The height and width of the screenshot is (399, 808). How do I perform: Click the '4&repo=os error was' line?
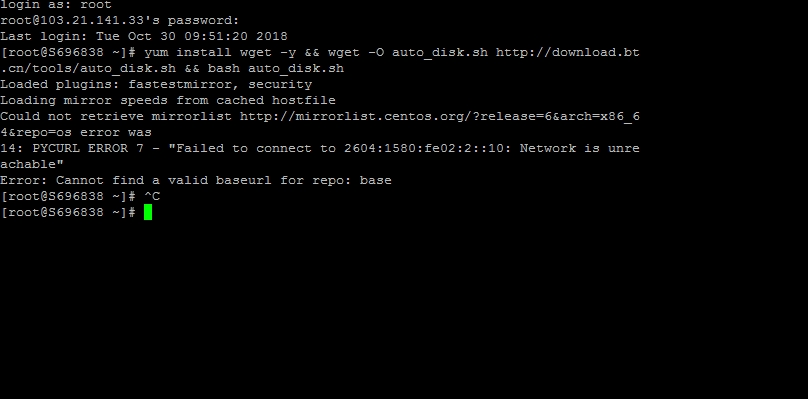76,132
